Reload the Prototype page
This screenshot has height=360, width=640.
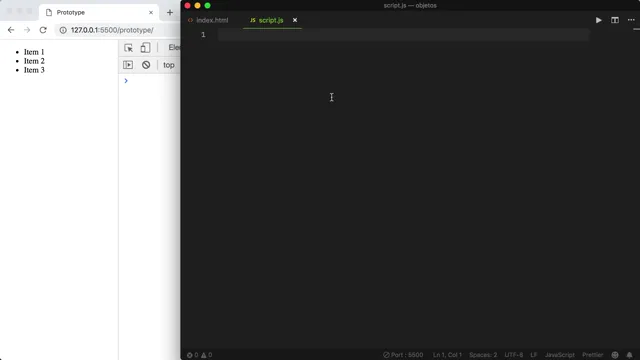[43, 30]
